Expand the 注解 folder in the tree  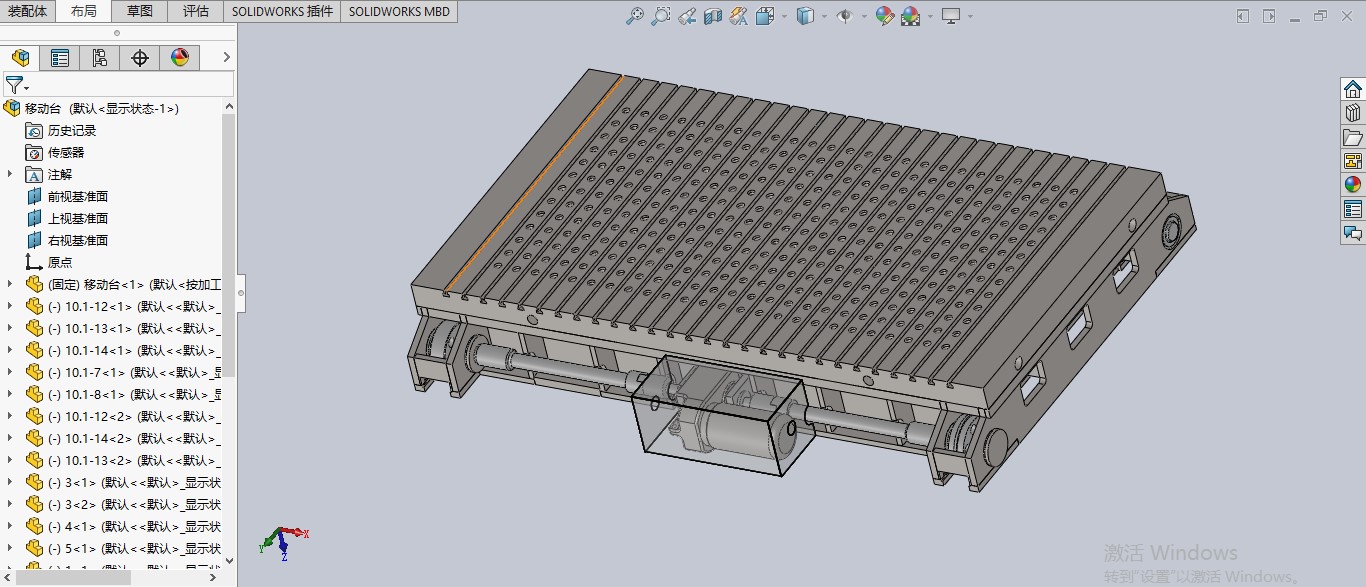9,174
